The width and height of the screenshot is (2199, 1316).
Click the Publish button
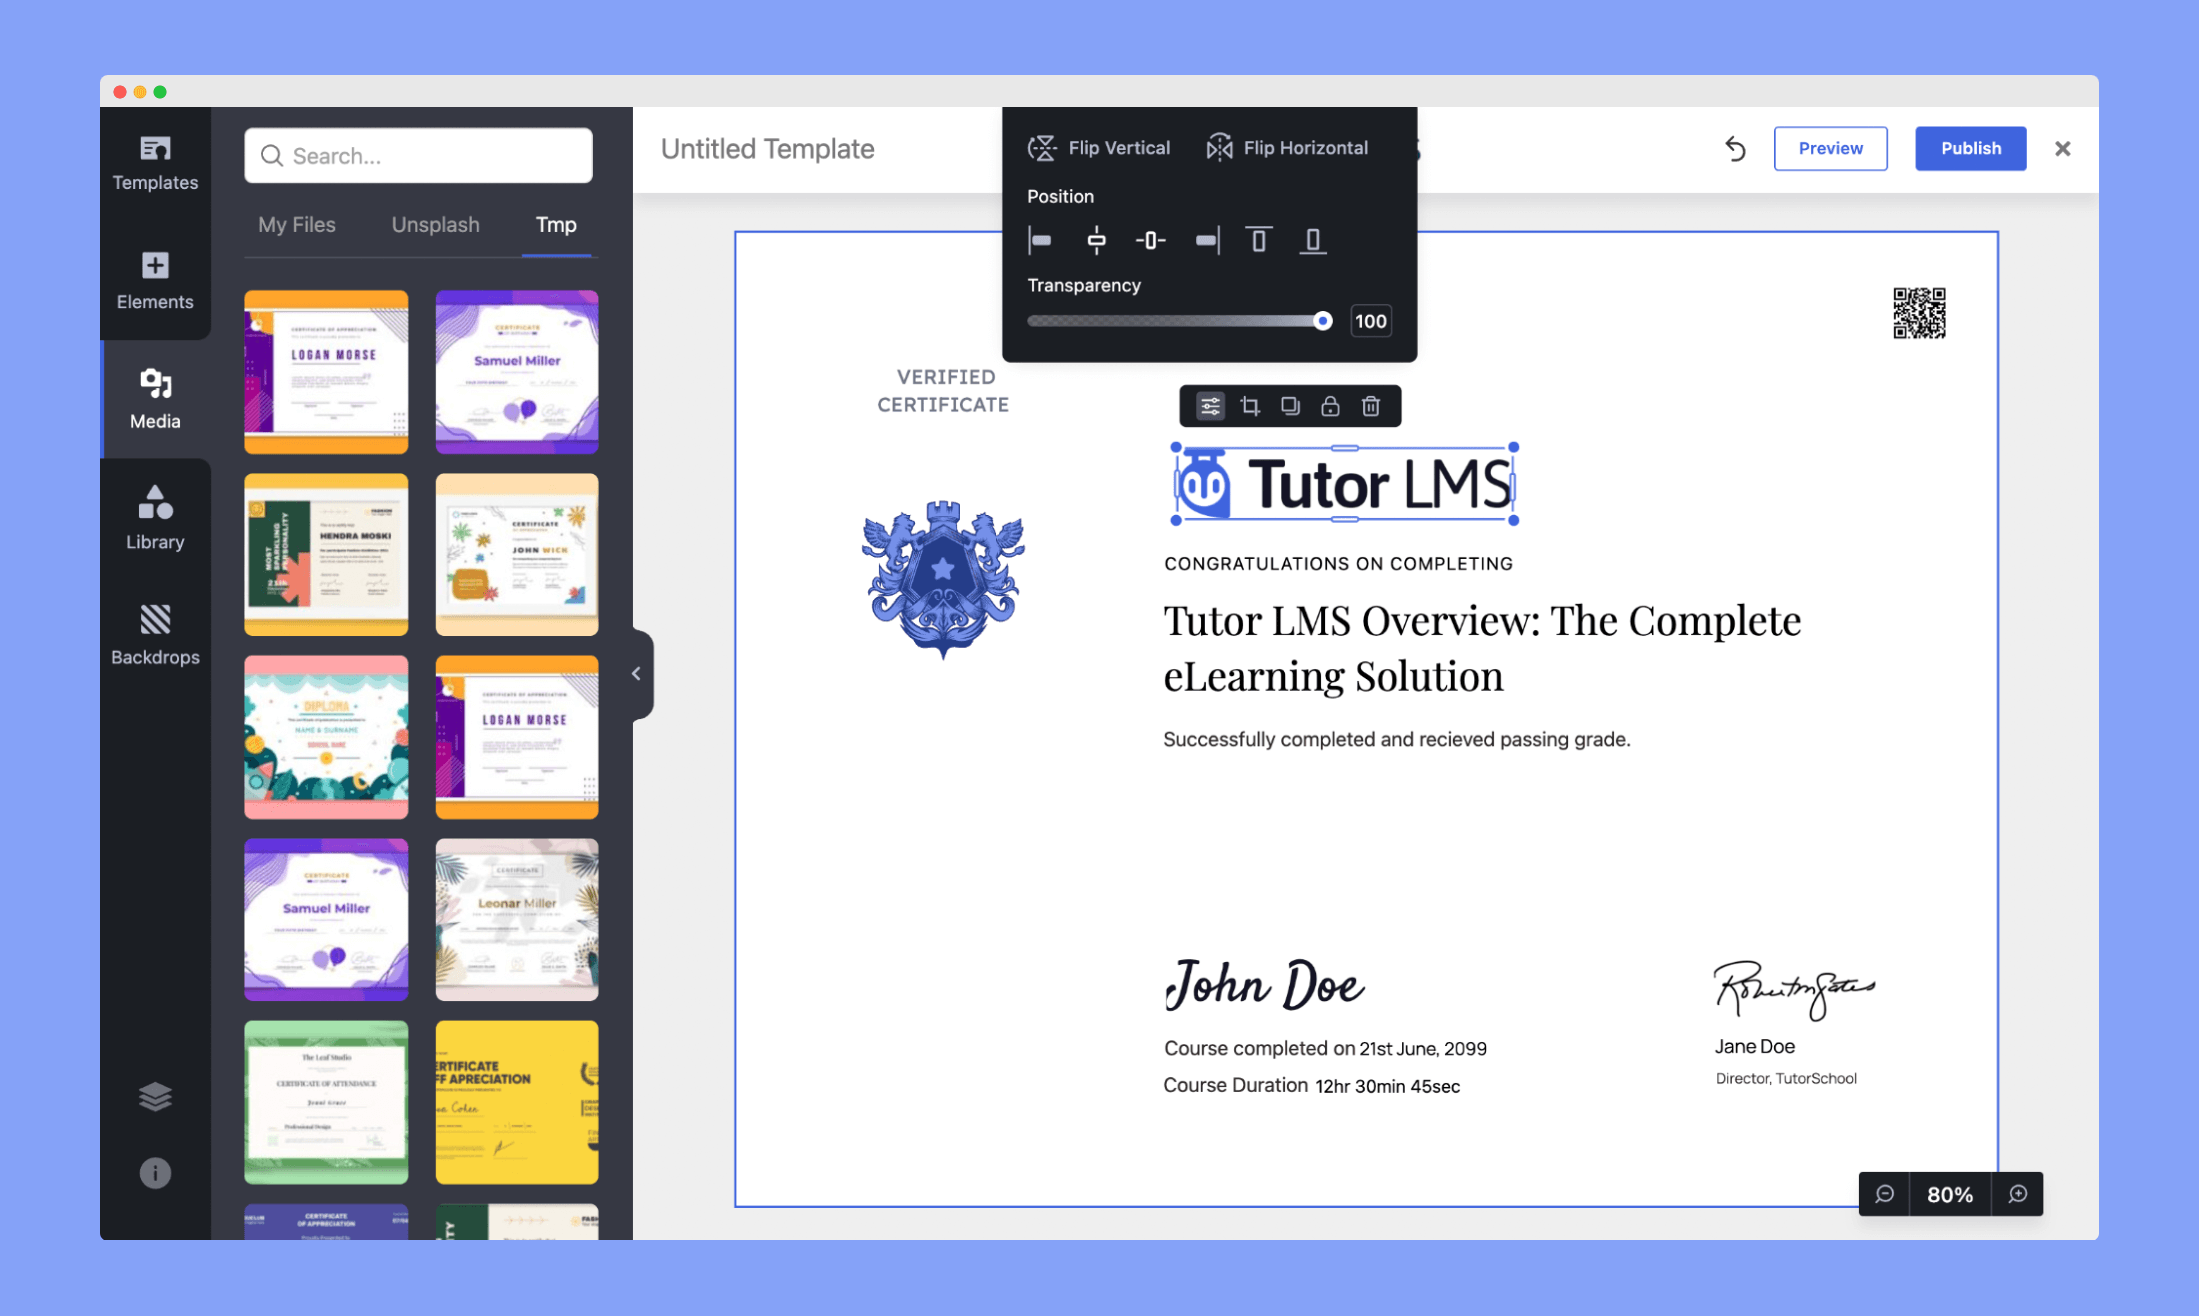1969,147
